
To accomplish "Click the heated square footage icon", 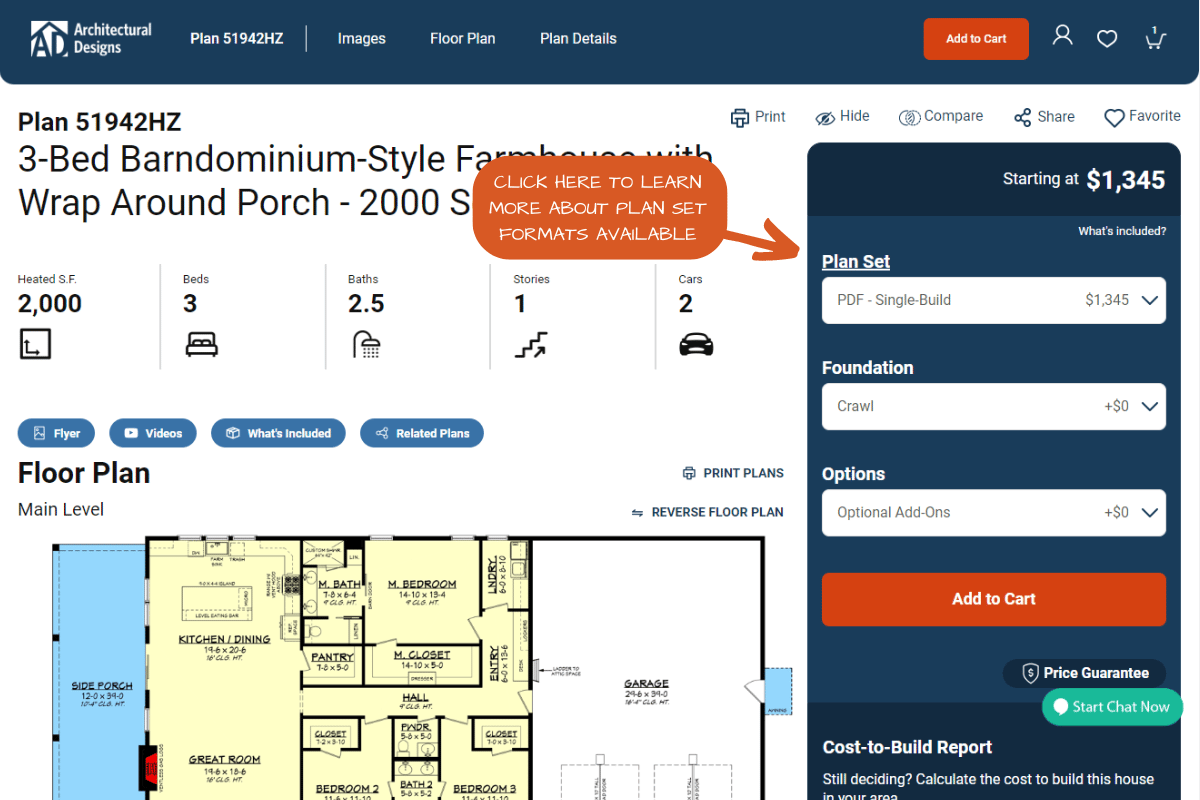I will (35, 343).
